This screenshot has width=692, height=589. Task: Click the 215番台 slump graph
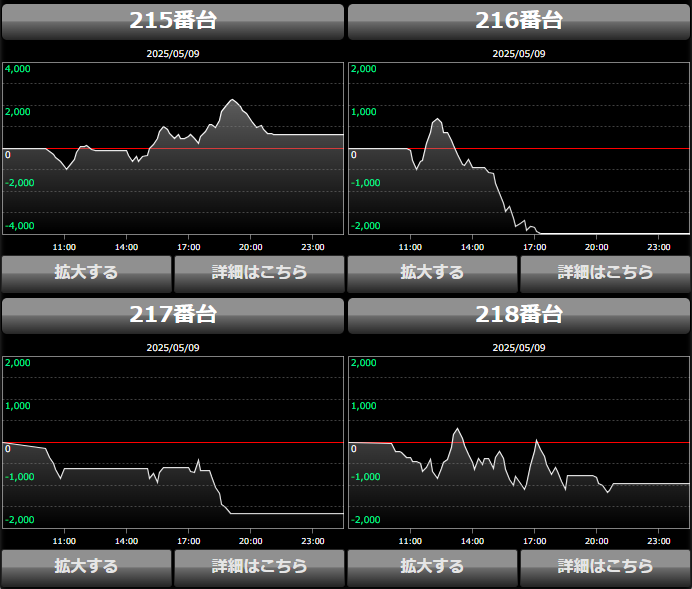[x=173, y=150]
